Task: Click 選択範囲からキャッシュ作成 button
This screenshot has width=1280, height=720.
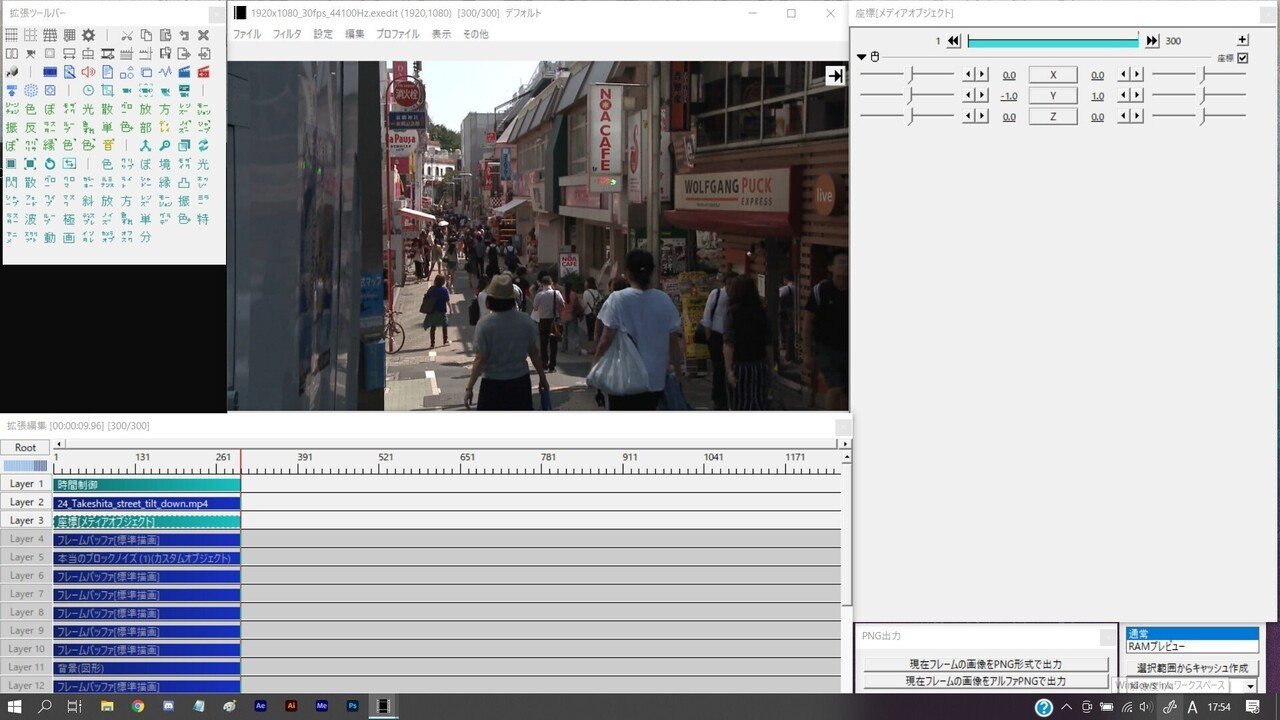Action: point(1192,668)
